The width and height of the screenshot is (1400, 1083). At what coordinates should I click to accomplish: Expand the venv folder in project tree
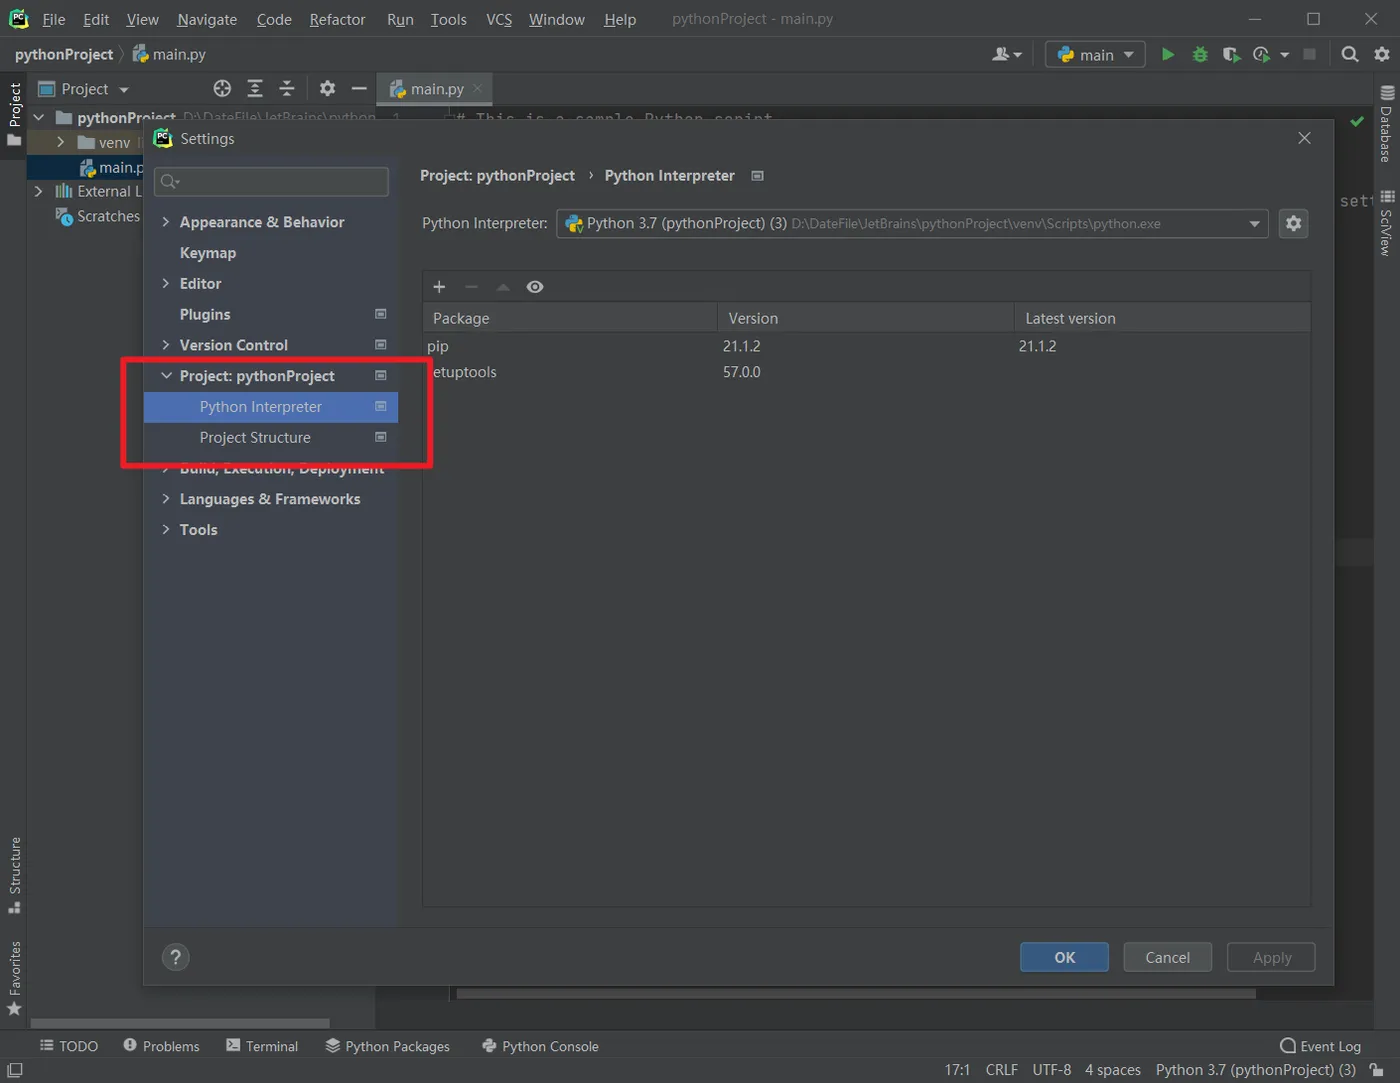(61, 142)
